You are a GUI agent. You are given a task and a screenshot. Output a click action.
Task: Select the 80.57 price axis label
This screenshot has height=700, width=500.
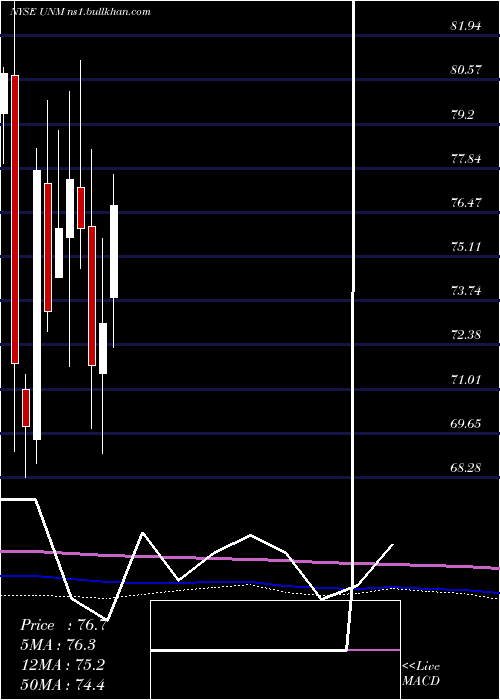click(x=466, y=70)
